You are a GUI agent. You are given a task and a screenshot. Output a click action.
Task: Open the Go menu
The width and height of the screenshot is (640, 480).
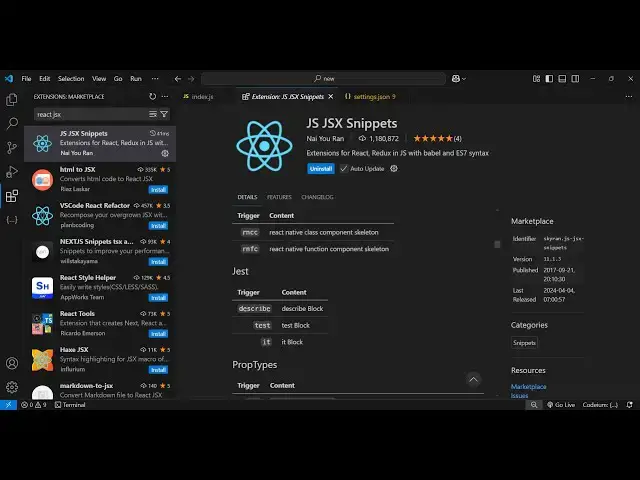point(118,79)
